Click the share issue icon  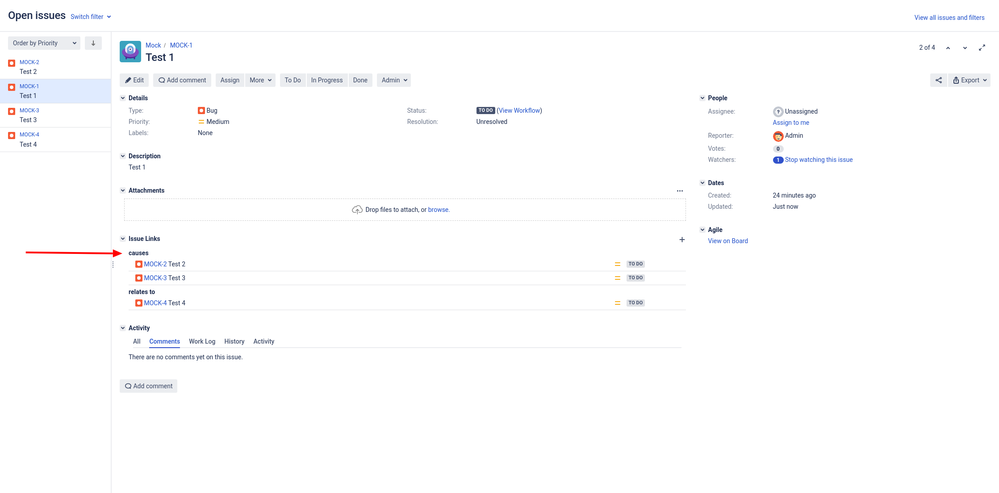938,80
